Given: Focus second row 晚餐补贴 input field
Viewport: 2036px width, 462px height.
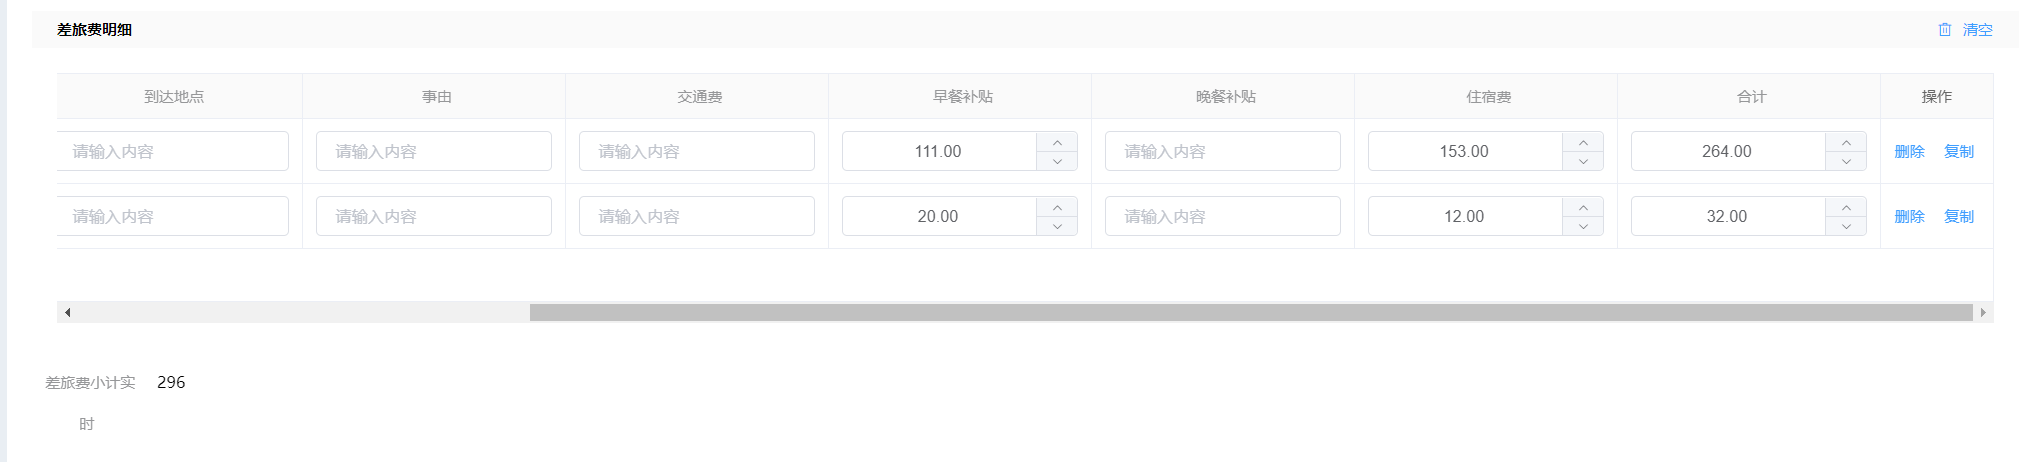Looking at the screenshot, I should (x=1222, y=217).
